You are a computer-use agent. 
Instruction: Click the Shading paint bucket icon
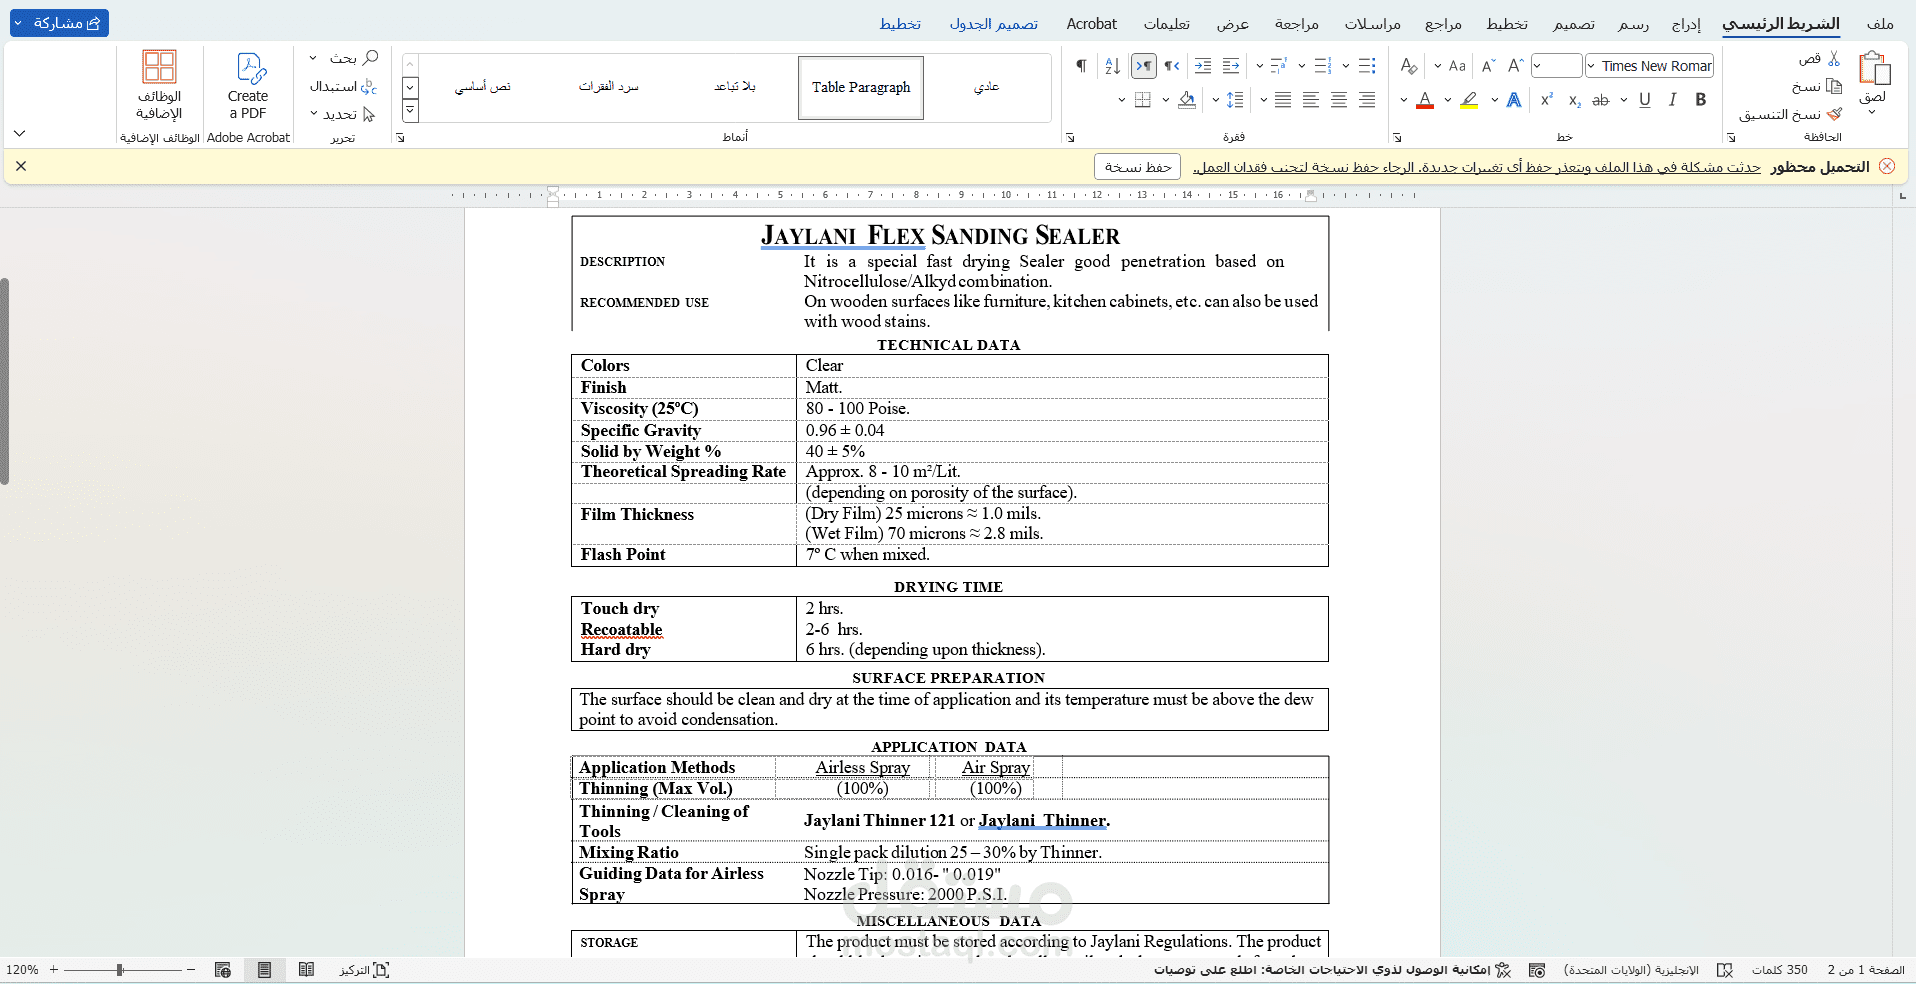coord(1187,100)
